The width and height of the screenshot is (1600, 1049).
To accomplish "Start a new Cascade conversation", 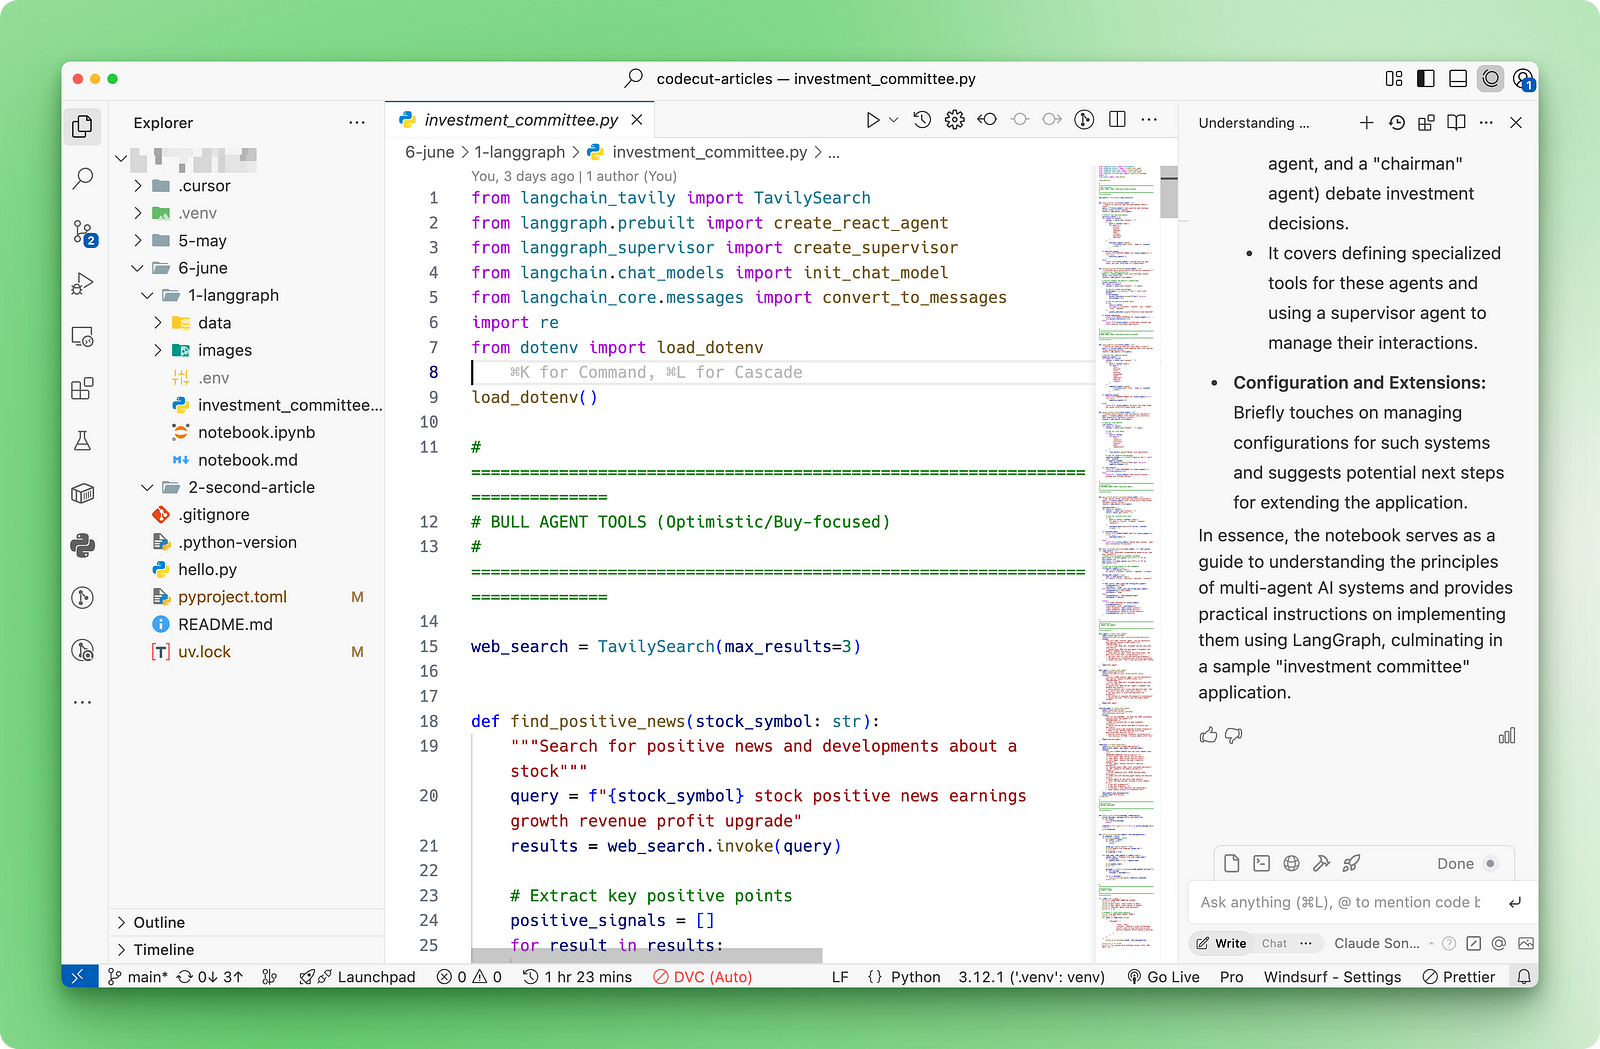I will (x=1366, y=122).
